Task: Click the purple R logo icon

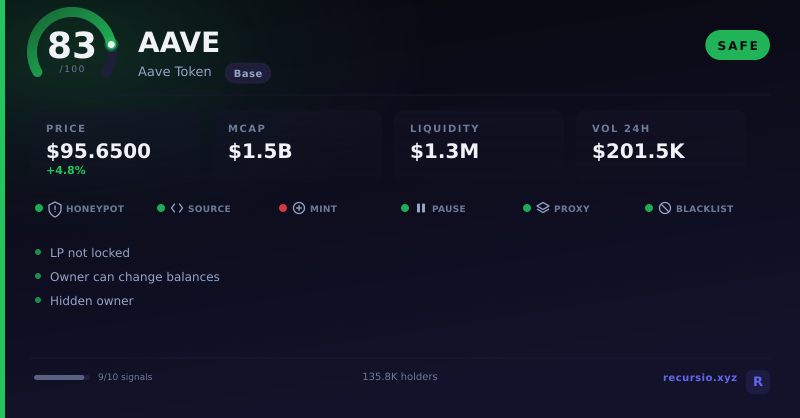Action: click(x=758, y=382)
